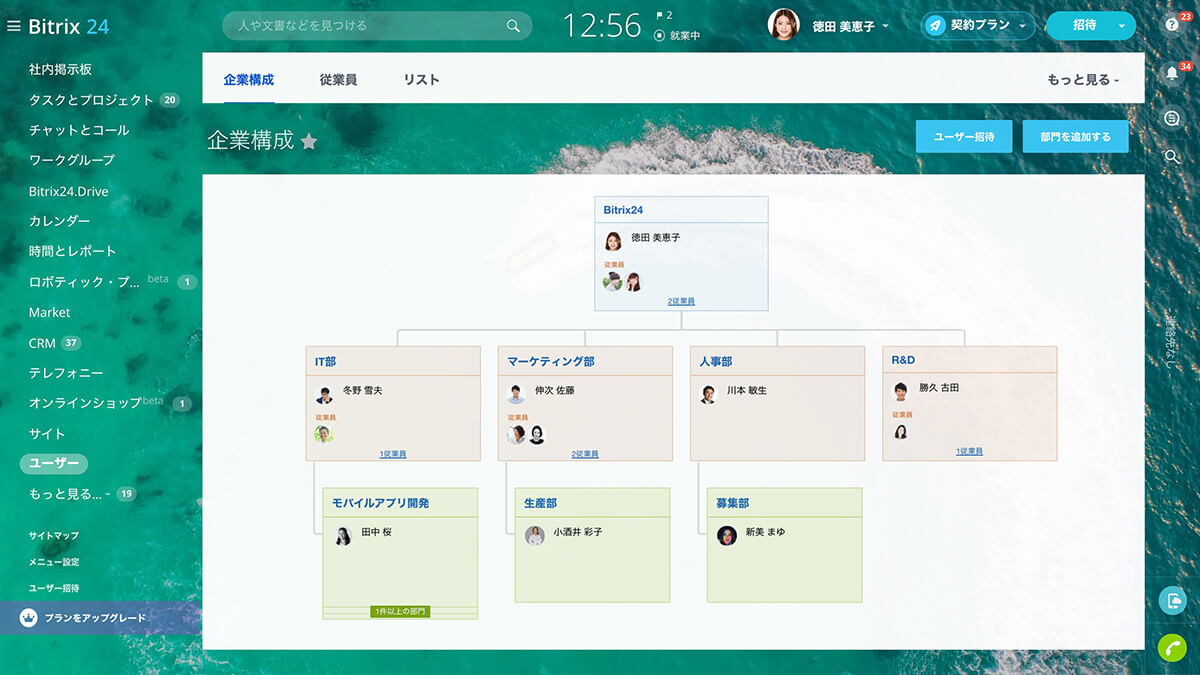Open カレンダー in sidebar
Image resolution: width=1200 pixels, height=675 pixels.
pyautogui.click(x=60, y=221)
